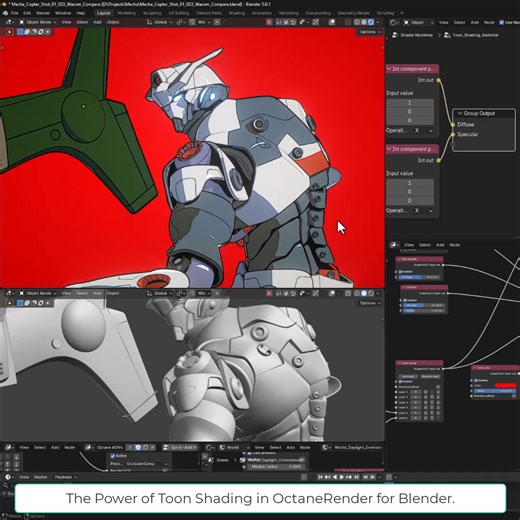Click the Blender logo icon
The image size is (520, 520).
pos(5,13)
